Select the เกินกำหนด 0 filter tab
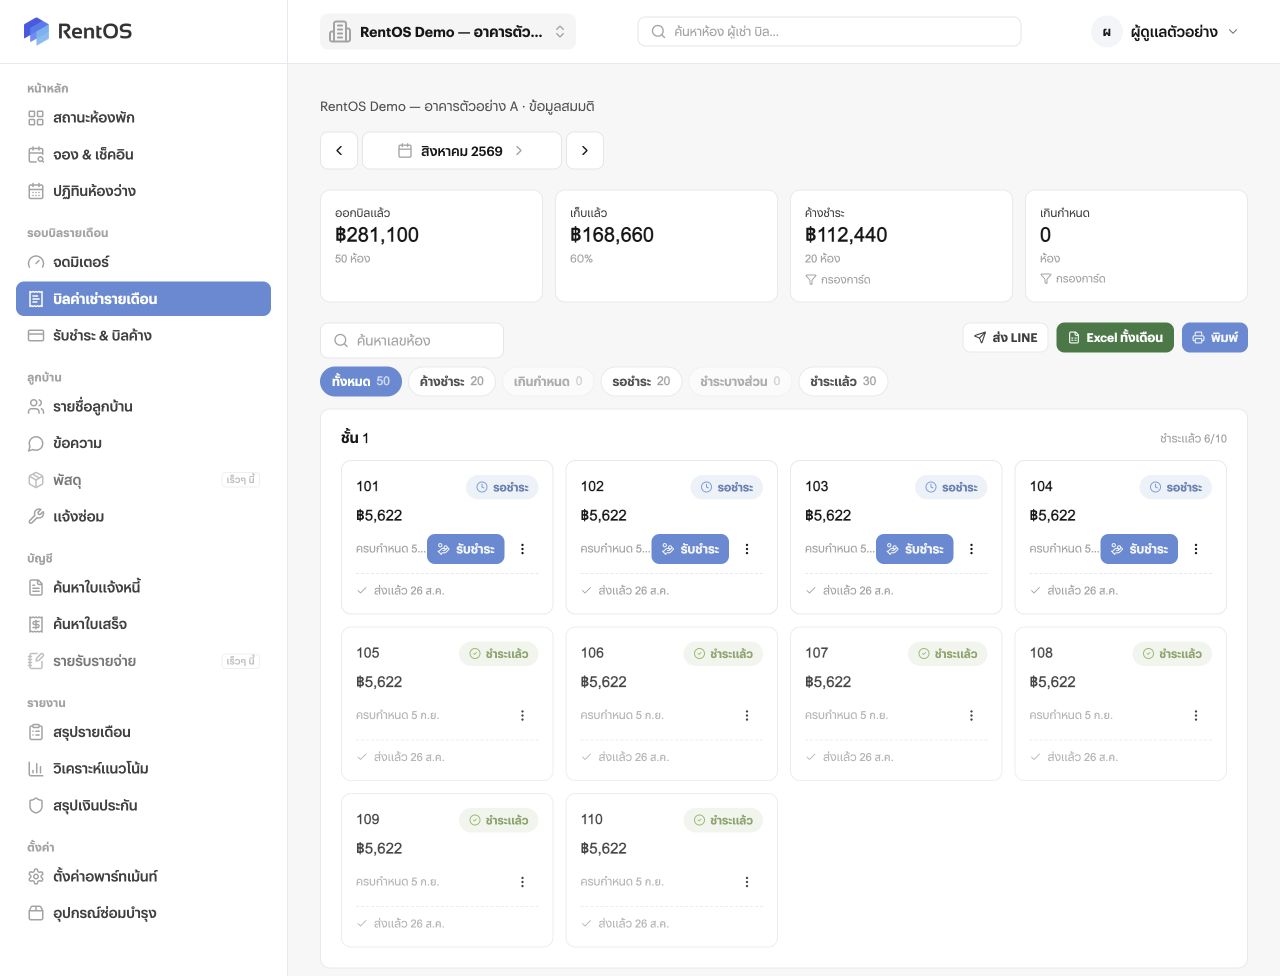 [548, 381]
